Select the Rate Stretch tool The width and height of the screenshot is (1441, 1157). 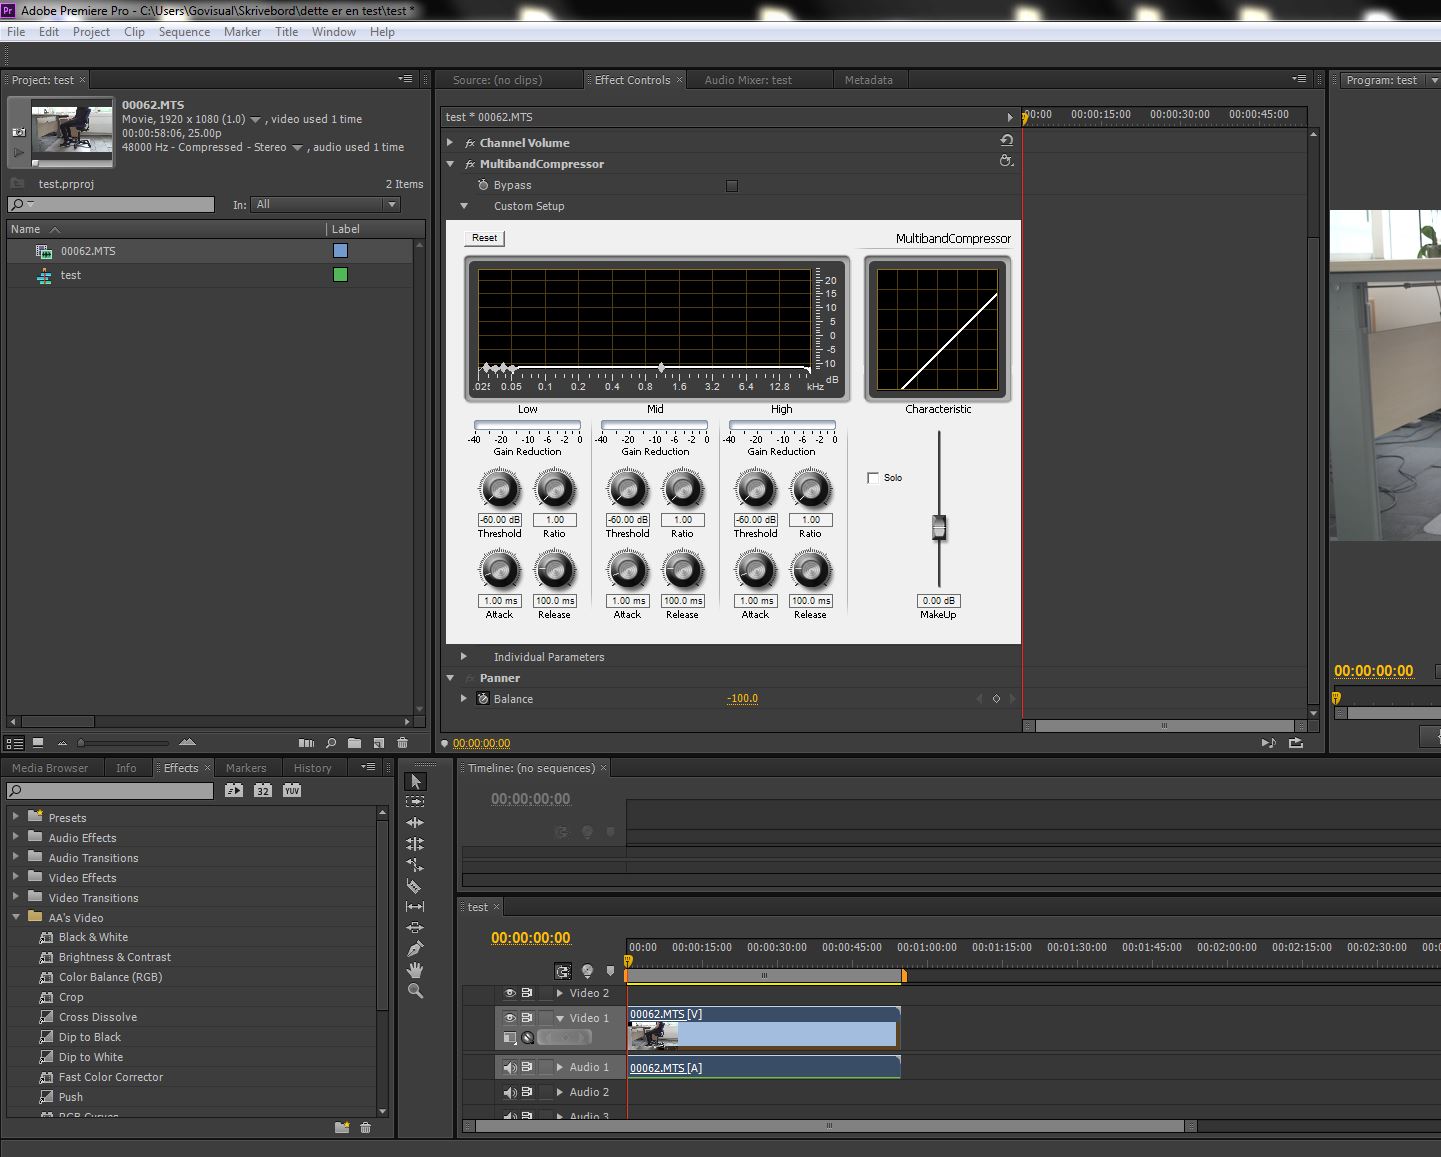point(415,865)
